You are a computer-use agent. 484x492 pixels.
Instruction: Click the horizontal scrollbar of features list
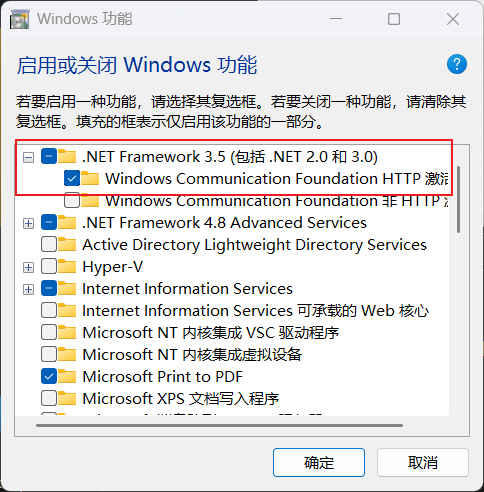click(x=219, y=425)
